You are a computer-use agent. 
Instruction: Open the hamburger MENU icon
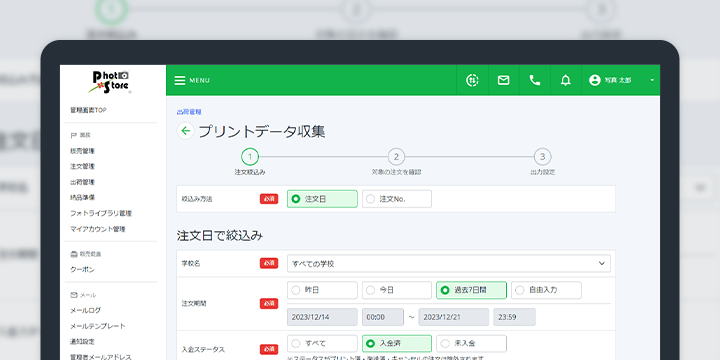point(180,80)
